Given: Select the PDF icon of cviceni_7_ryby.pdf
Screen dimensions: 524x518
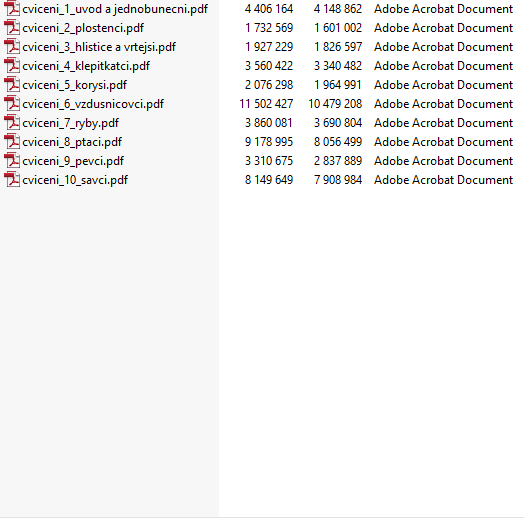Looking at the screenshot, I should (x=12, y=123).
